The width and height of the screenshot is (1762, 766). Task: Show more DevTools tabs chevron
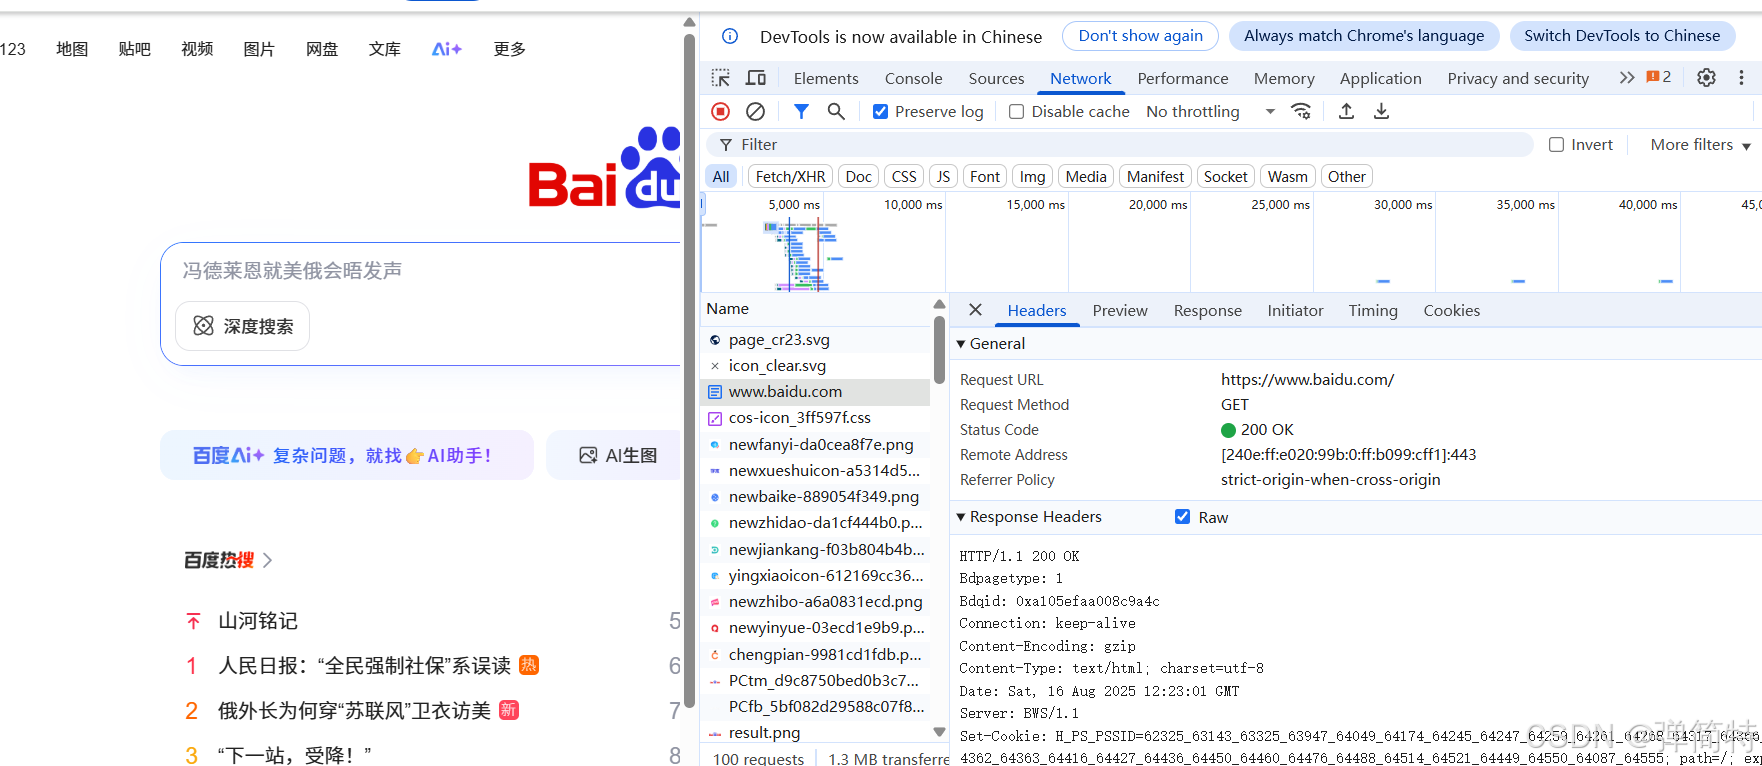[x=1627, y=78]
